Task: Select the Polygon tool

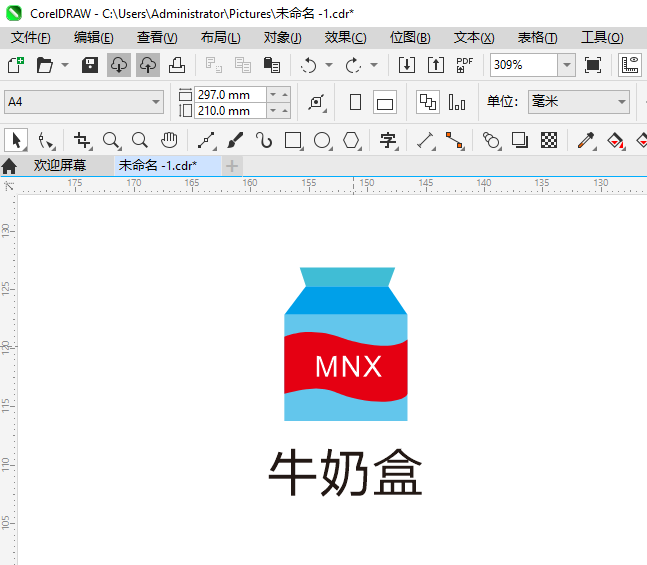Action: (x=352, y=141)
